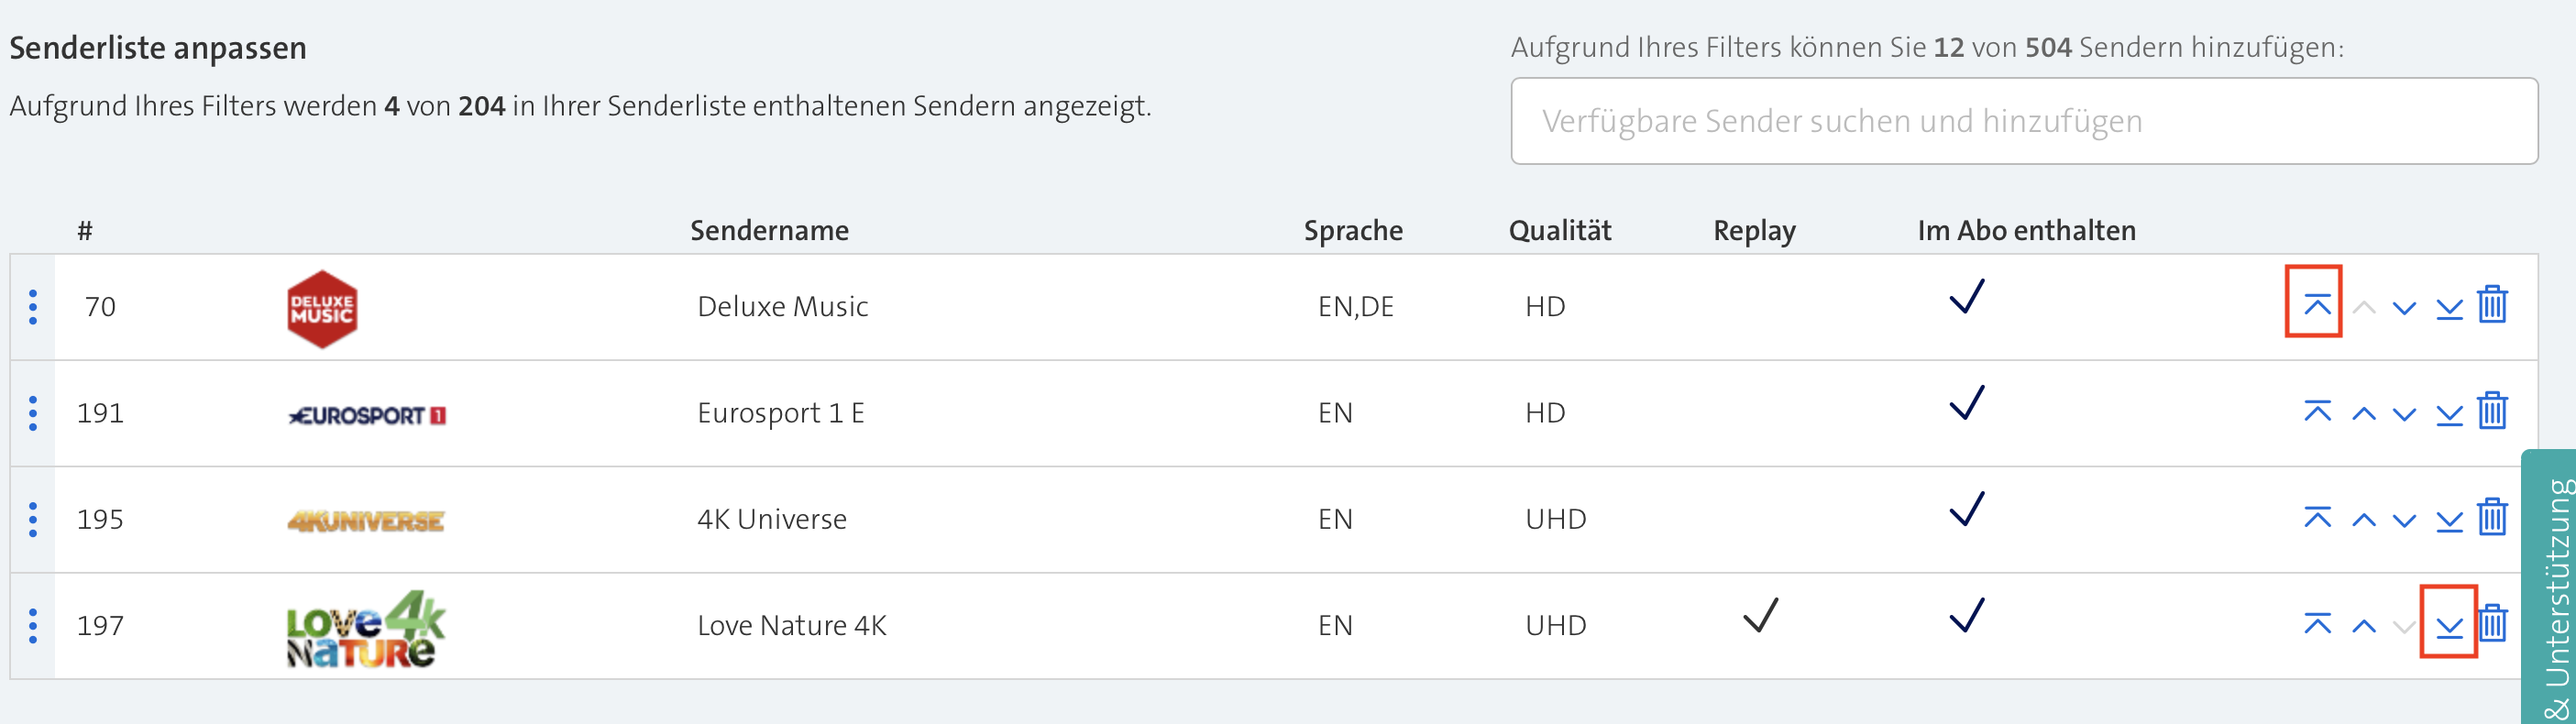Click the Sendername column header
2576x724 pixels.
click(769, 231)
